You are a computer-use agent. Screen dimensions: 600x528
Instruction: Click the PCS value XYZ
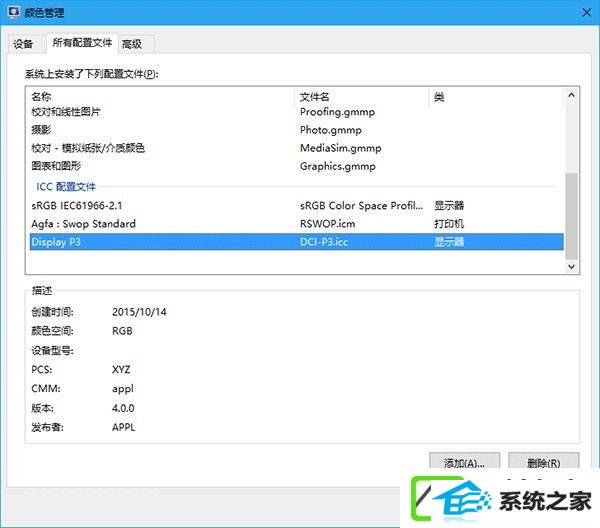point(121,370)
